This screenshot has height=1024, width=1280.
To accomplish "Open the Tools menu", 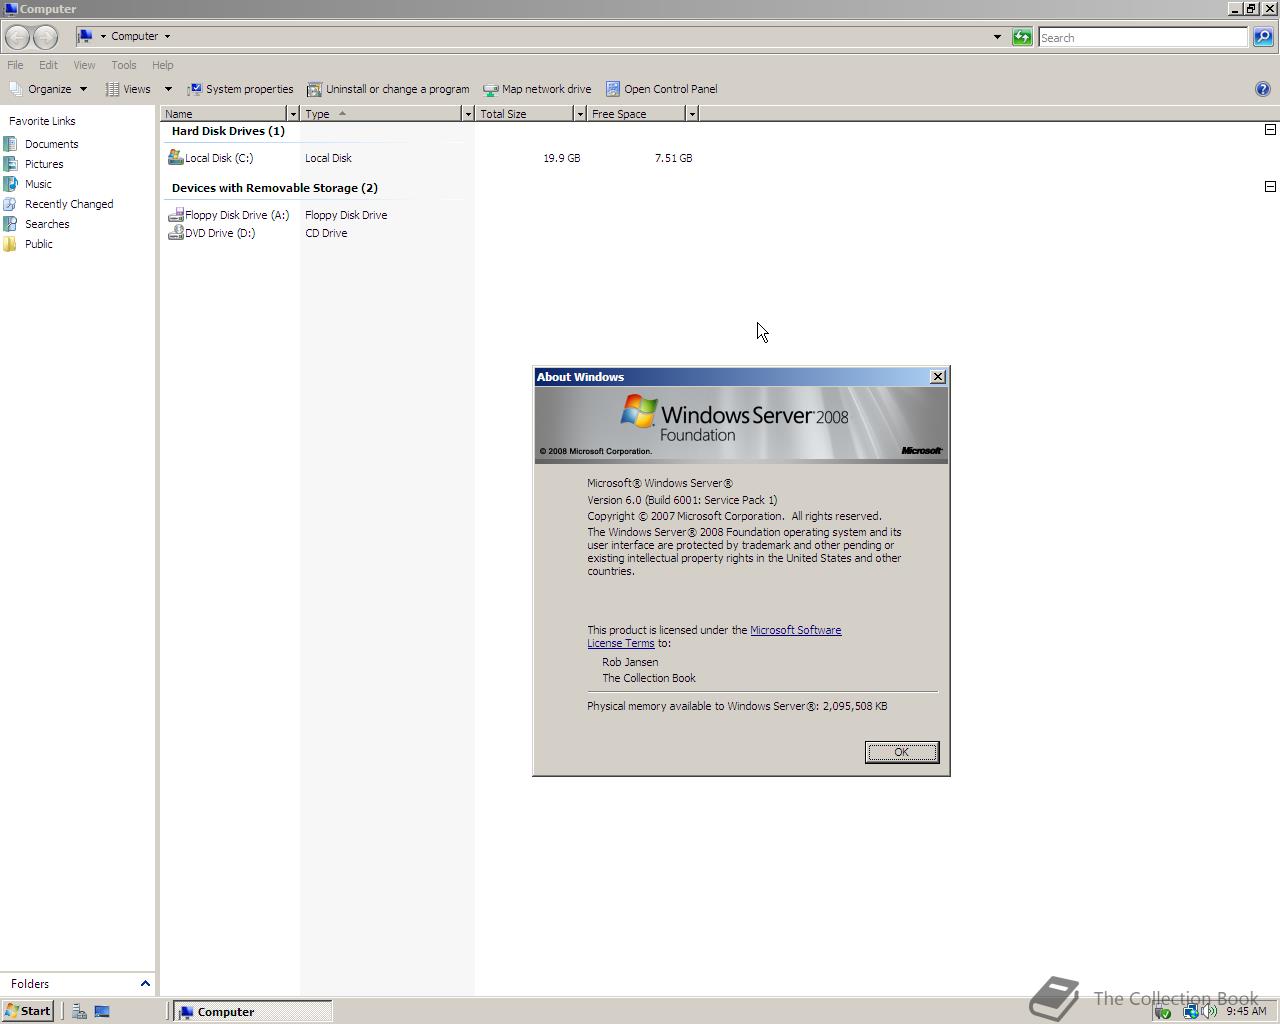I will coord(124,65).
